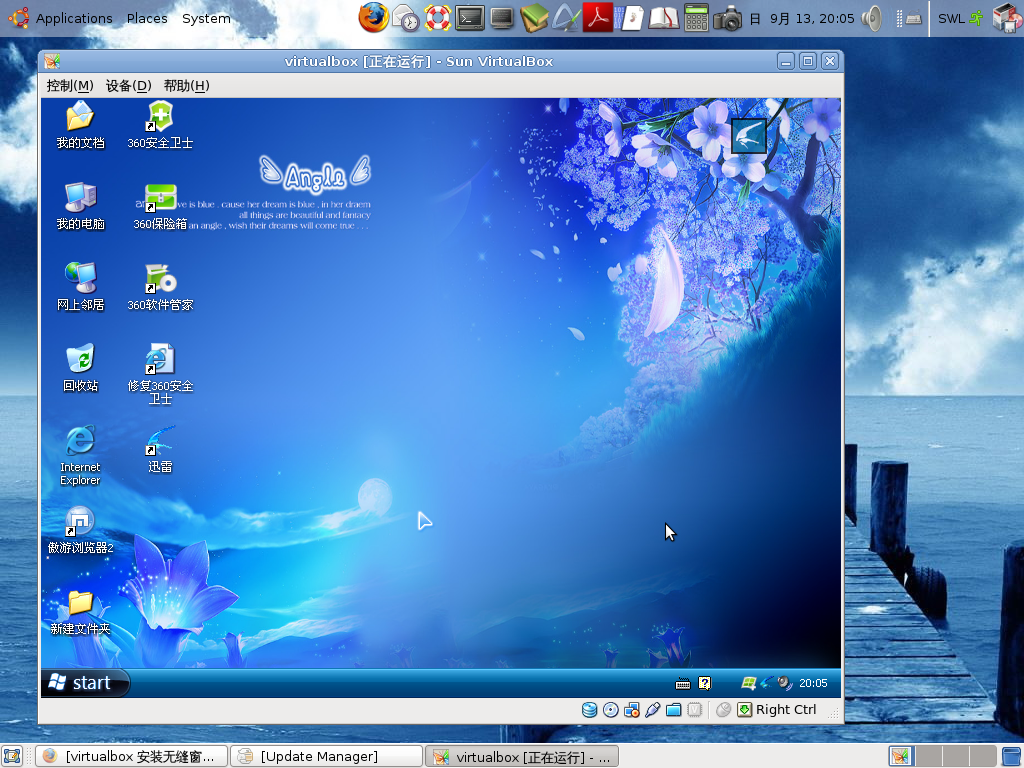Click the shared folders indicator in VirtualBox
The width and height of the screenshot is (1024, 768).
tap(673, 710)
